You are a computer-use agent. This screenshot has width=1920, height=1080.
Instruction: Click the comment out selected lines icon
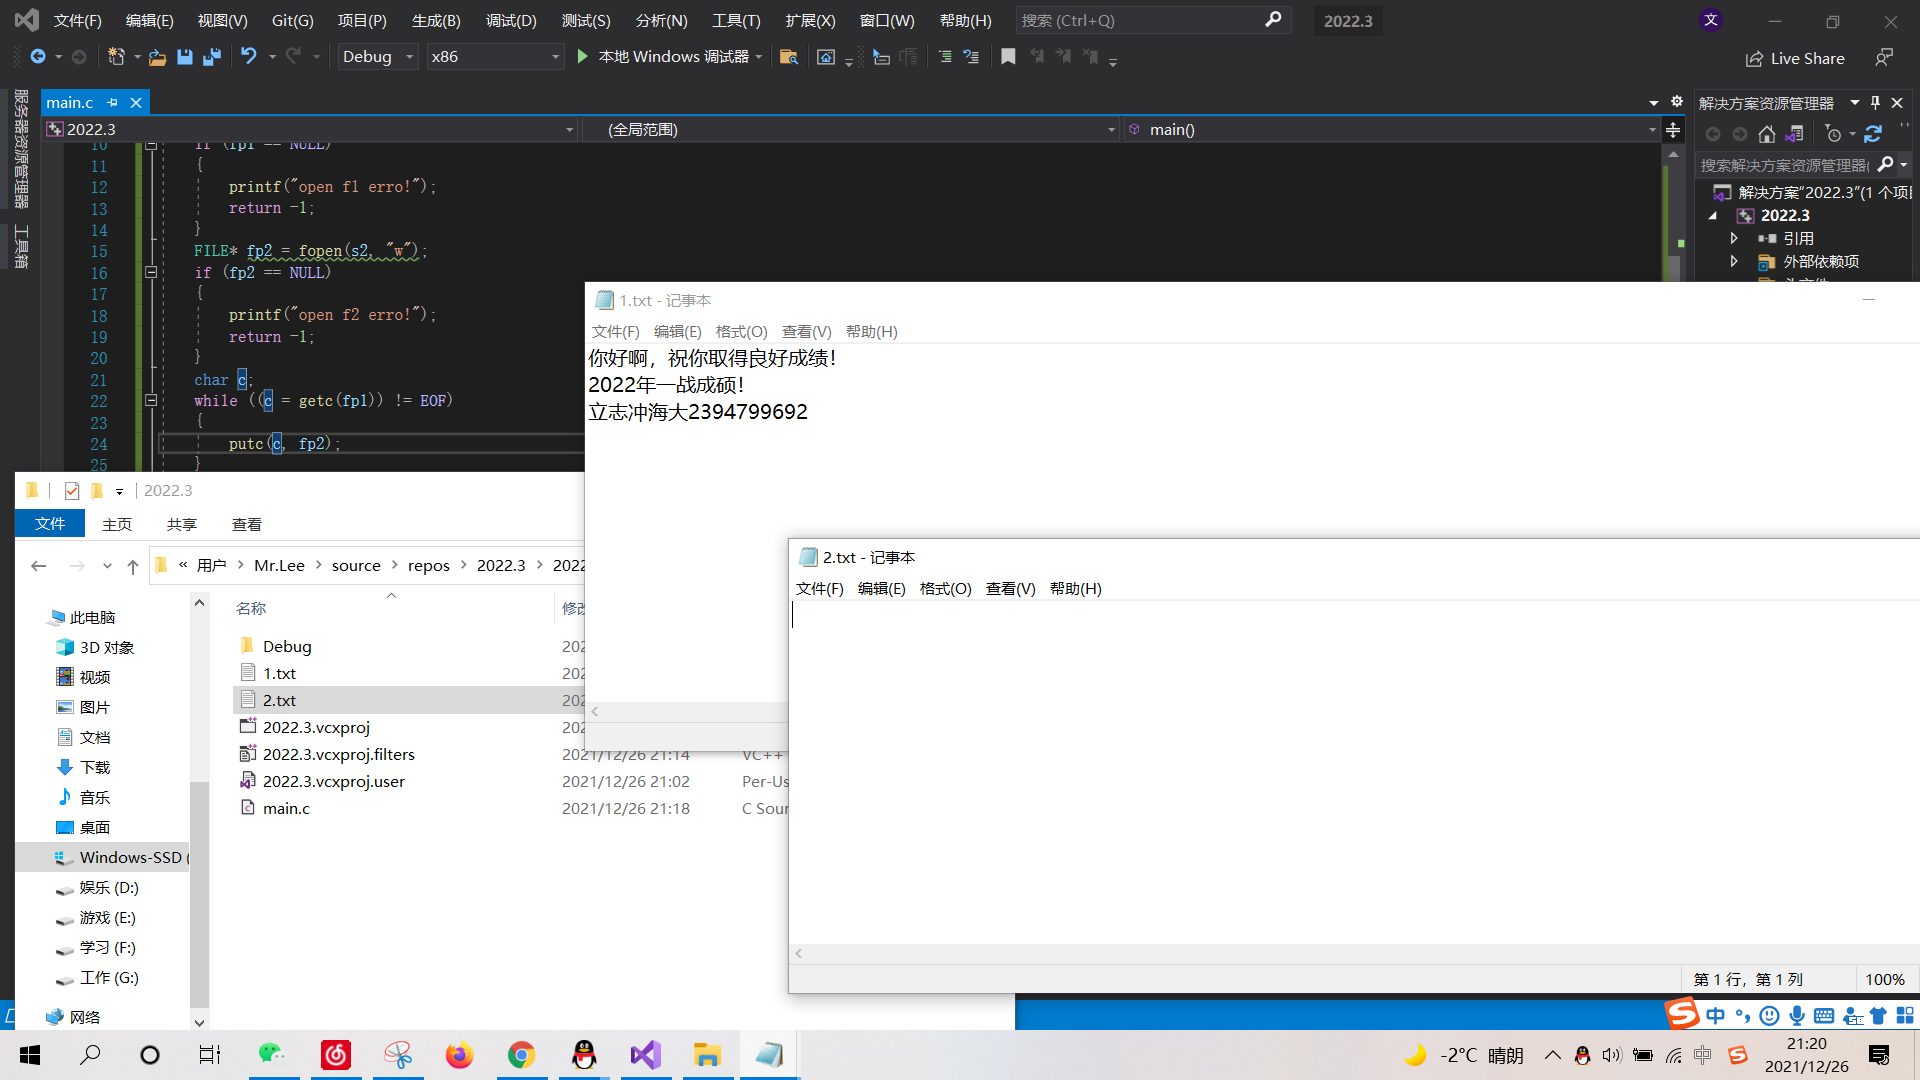coord(945,57)
